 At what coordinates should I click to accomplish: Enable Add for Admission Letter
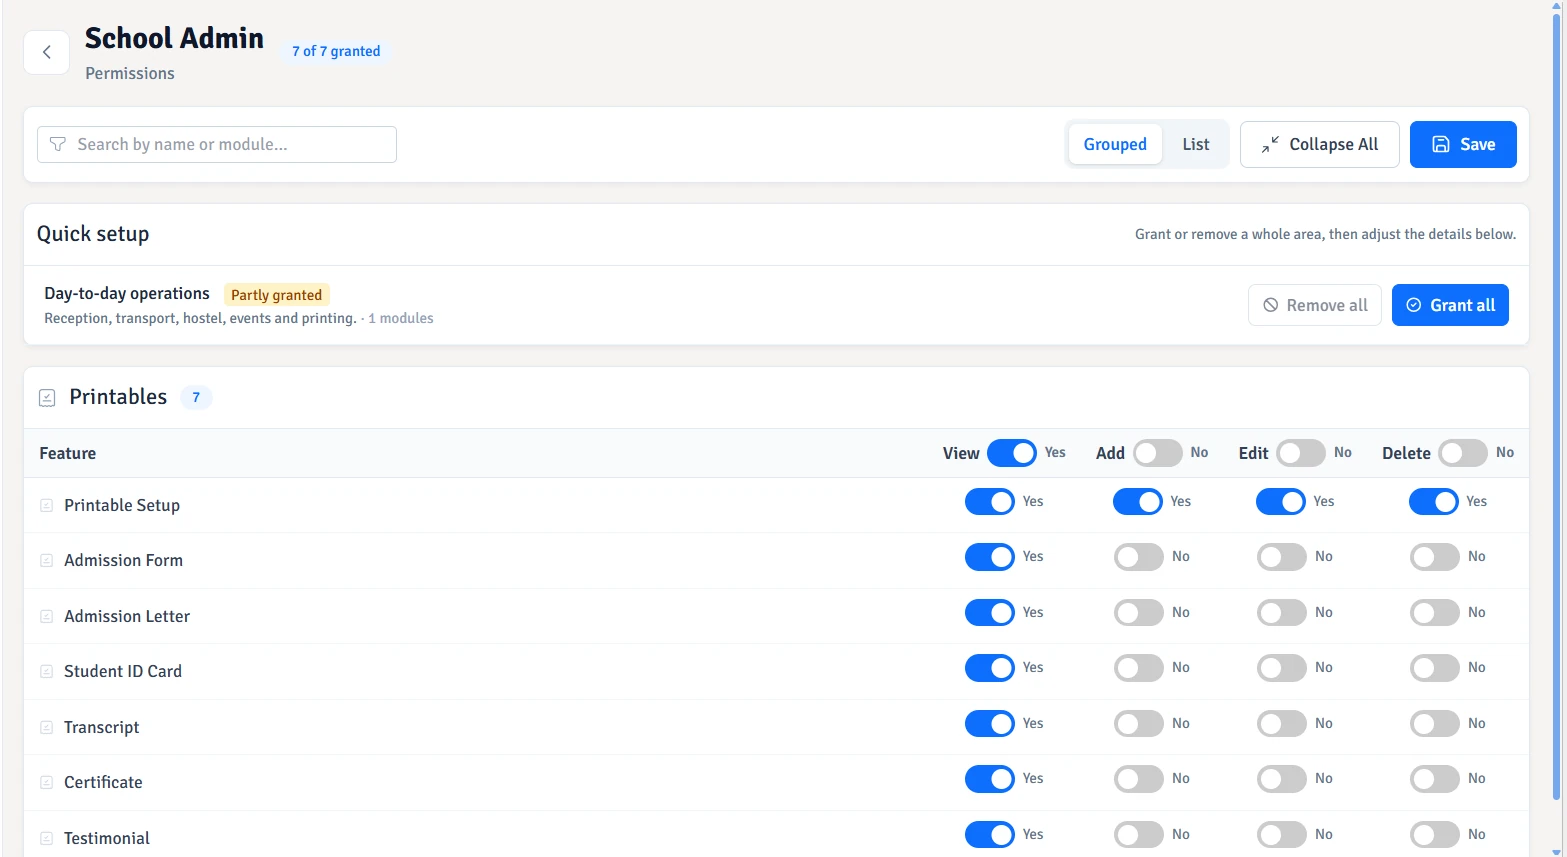[x=1139, y=613]
